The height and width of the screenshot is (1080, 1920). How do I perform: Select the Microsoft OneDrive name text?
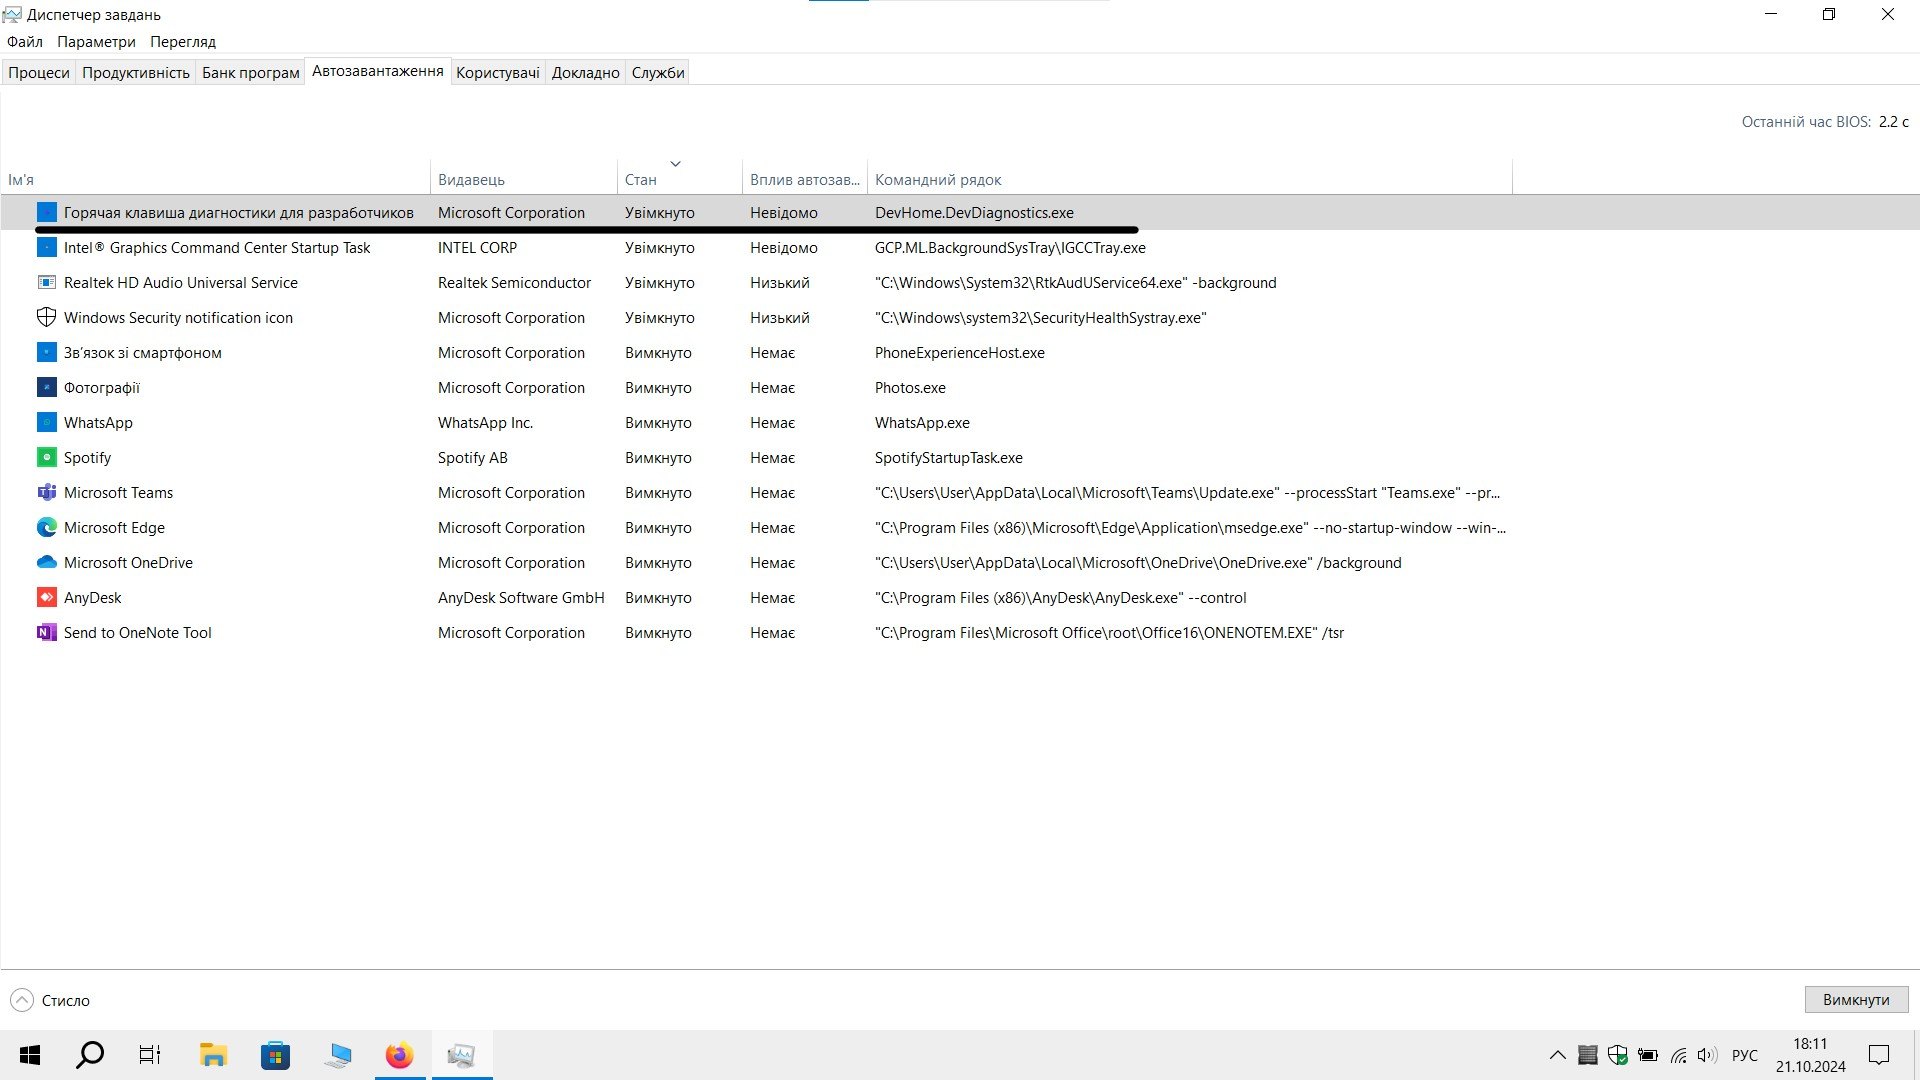[x=128, y=562]
